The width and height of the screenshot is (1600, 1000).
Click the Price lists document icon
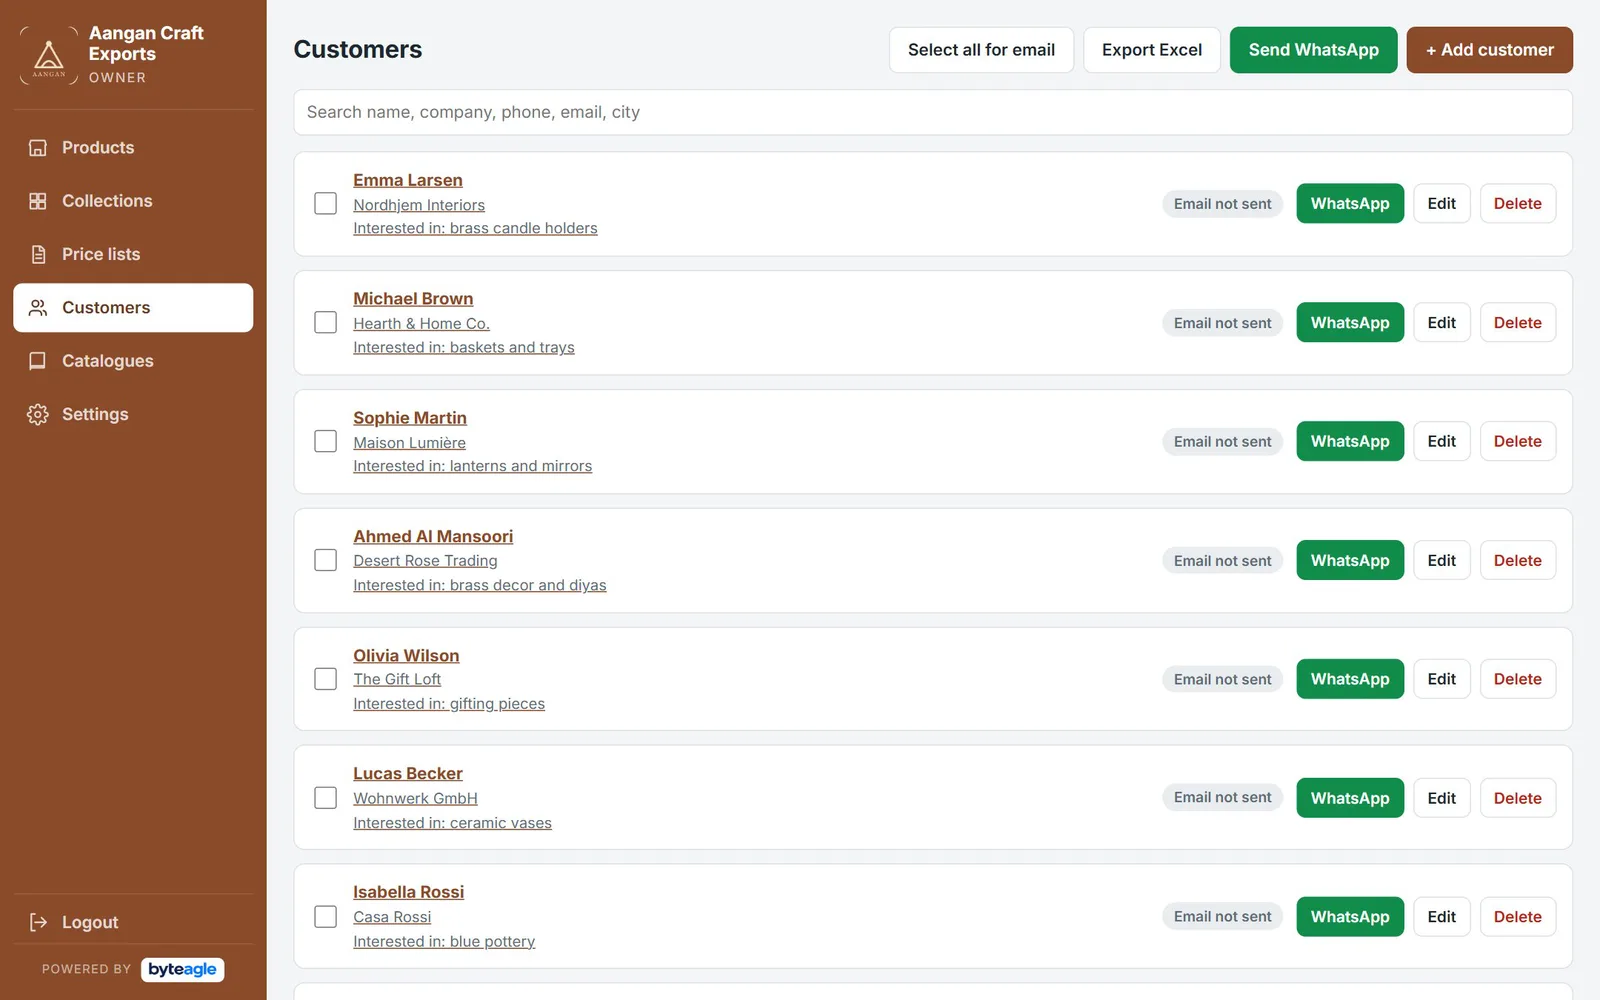coord(38,254)
